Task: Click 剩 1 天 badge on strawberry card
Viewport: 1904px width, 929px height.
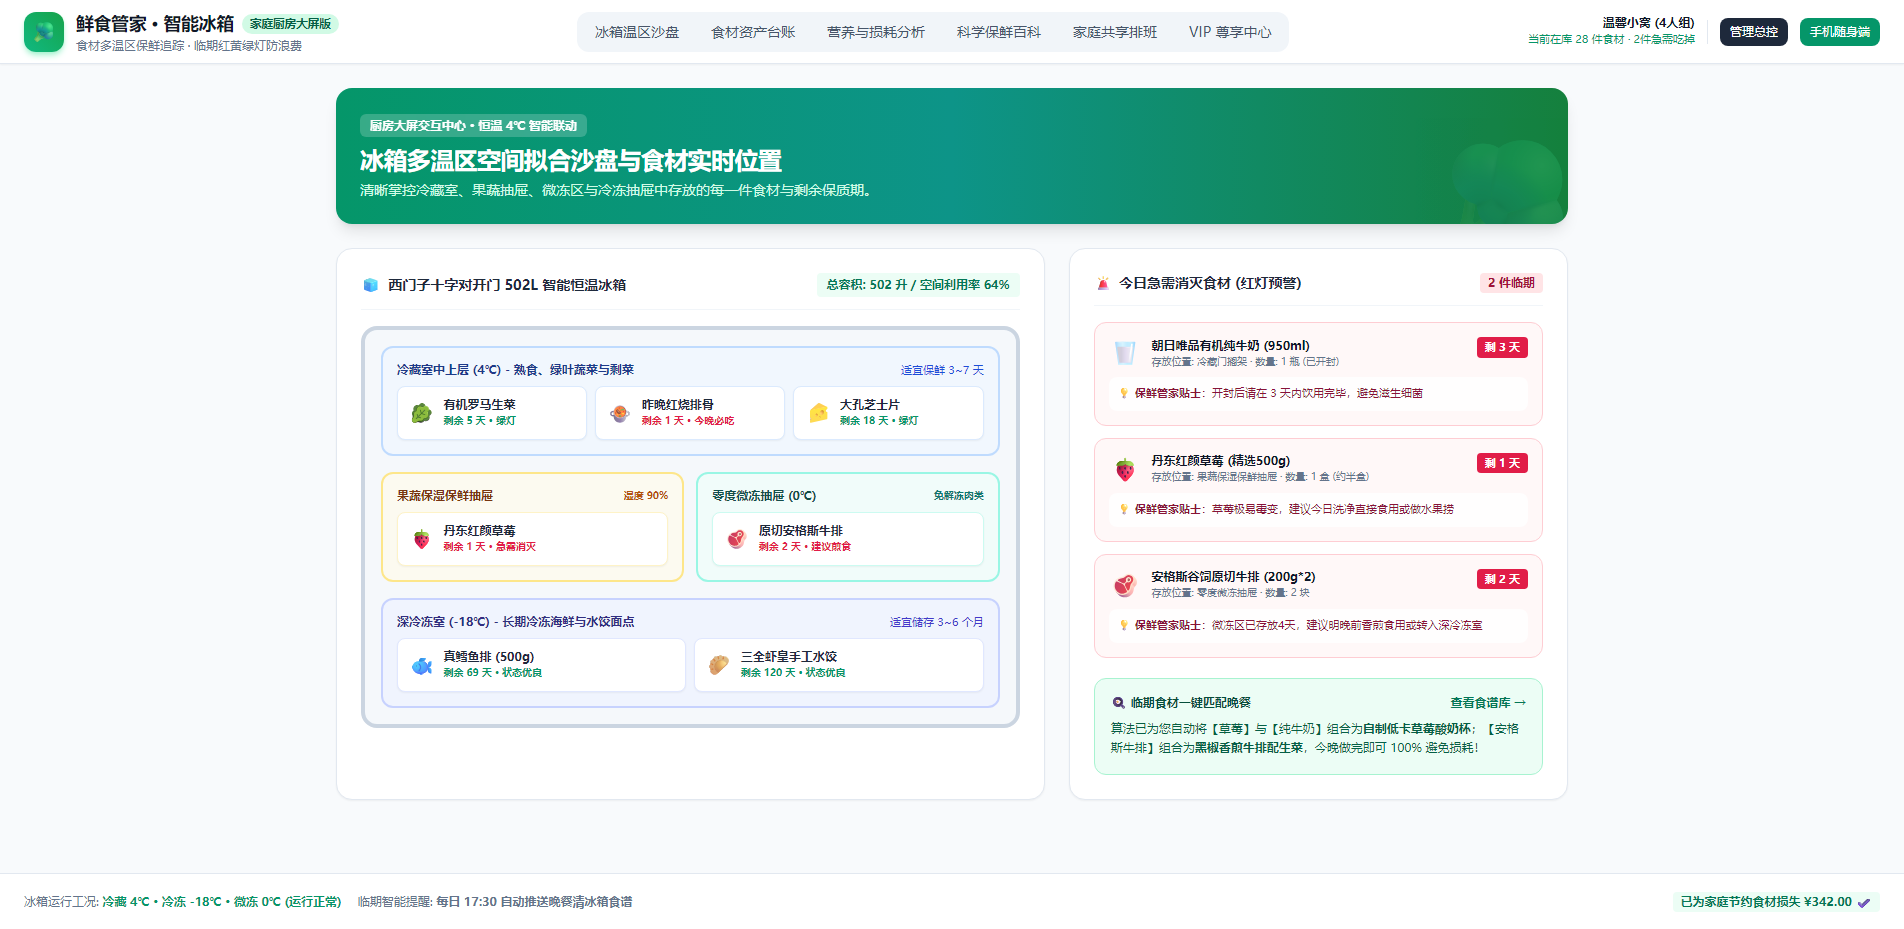Action: (x=1502, y=463)
